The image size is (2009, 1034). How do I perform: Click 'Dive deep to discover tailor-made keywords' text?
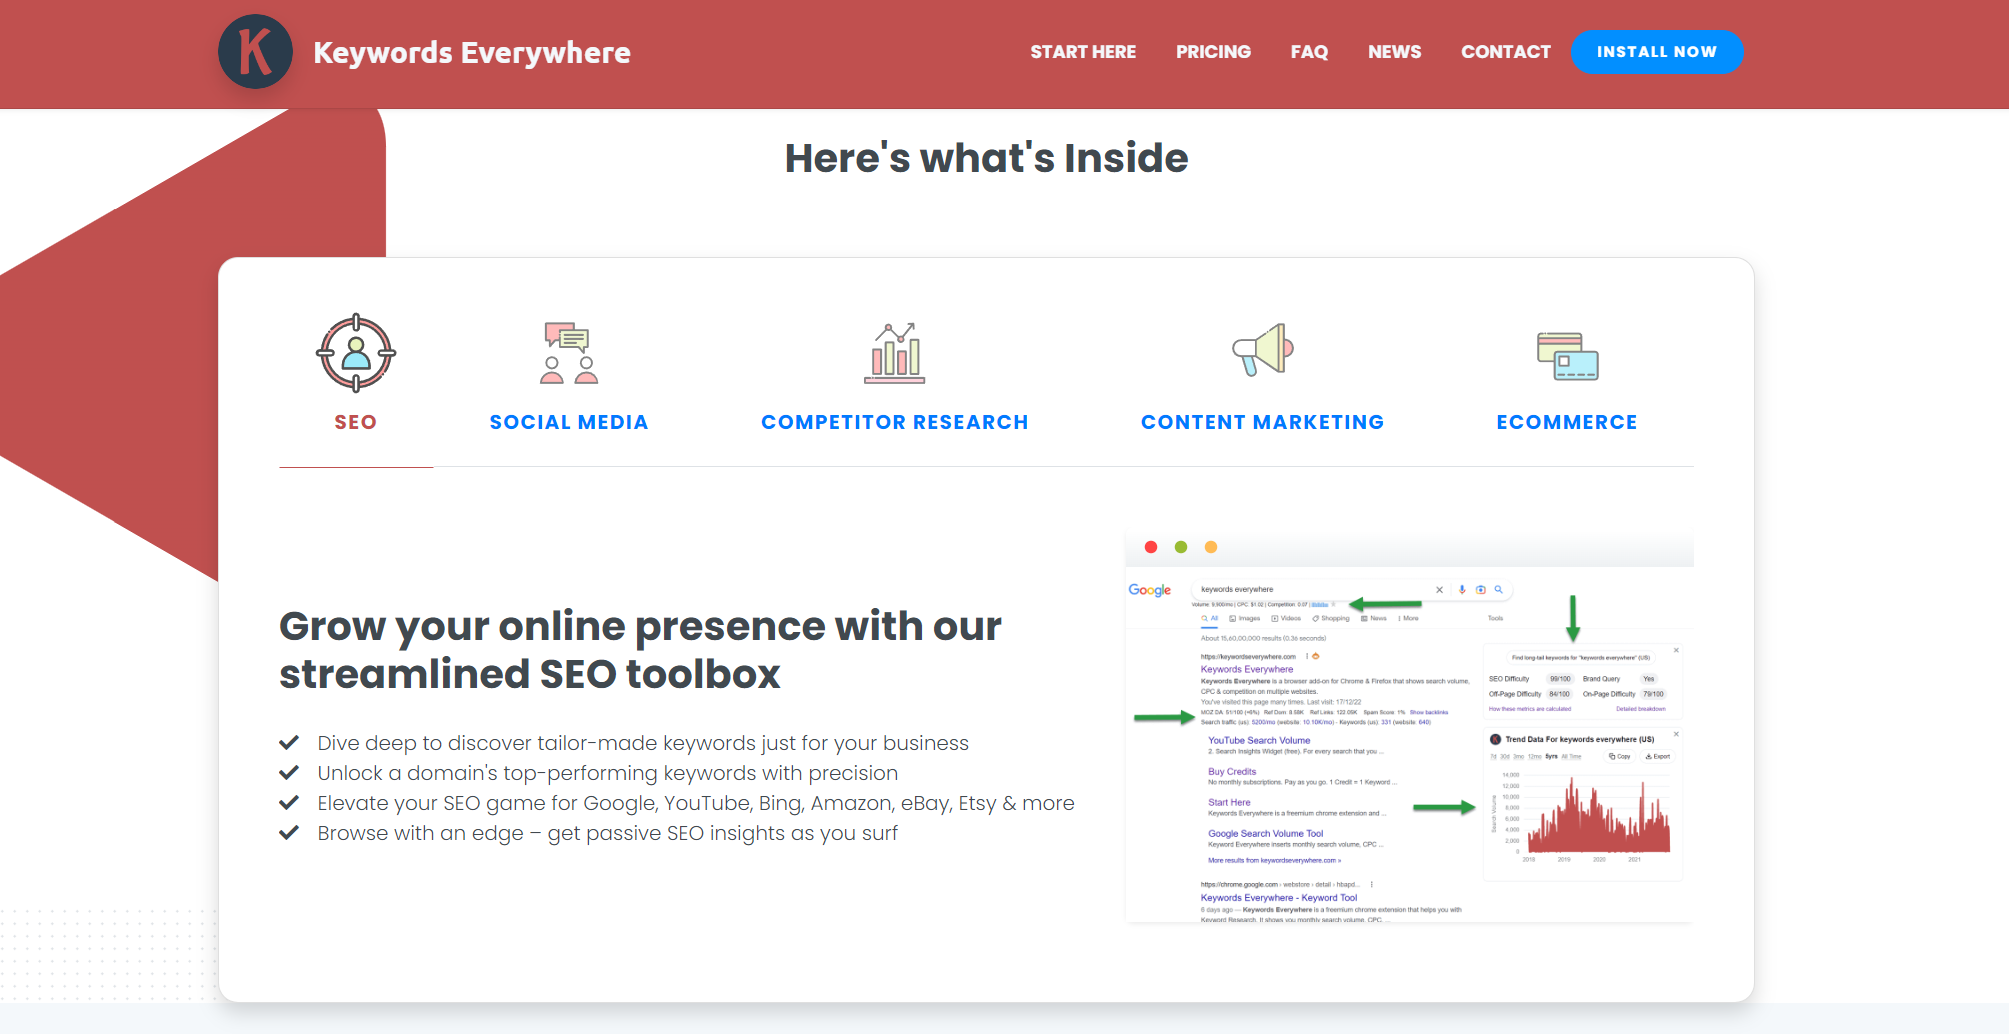643,743
